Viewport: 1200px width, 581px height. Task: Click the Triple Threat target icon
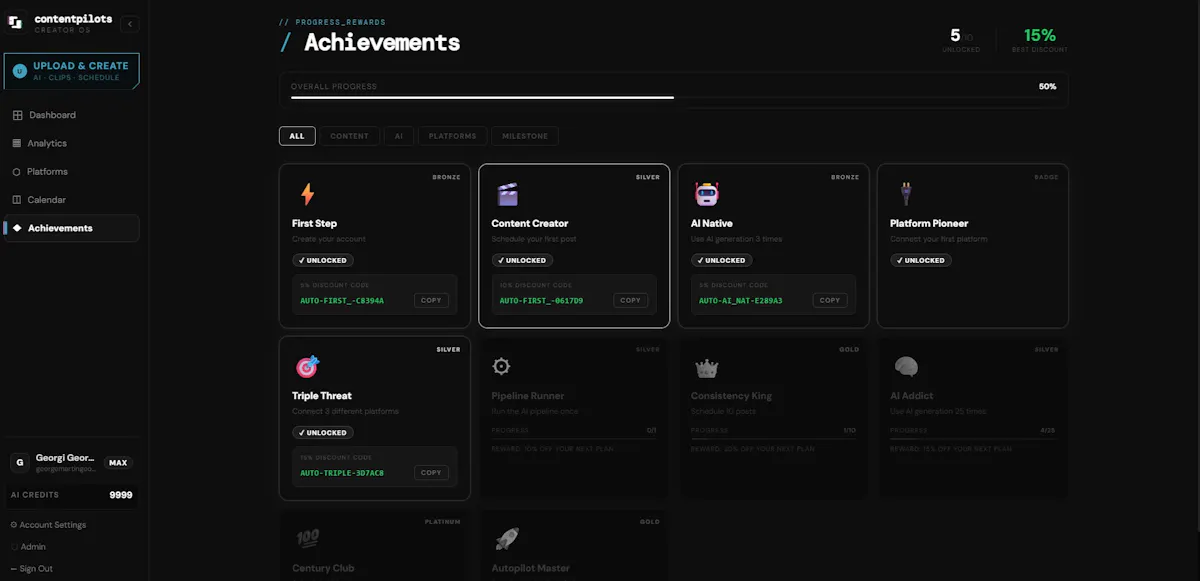pyautogui.click(x=307, y=366)
